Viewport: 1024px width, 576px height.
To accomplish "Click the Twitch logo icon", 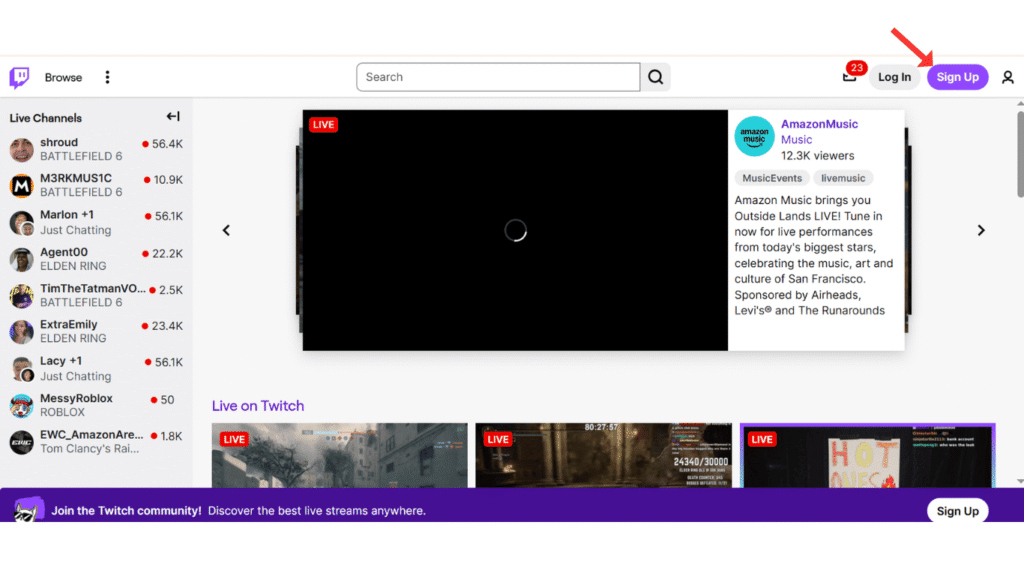I will 18,76.
